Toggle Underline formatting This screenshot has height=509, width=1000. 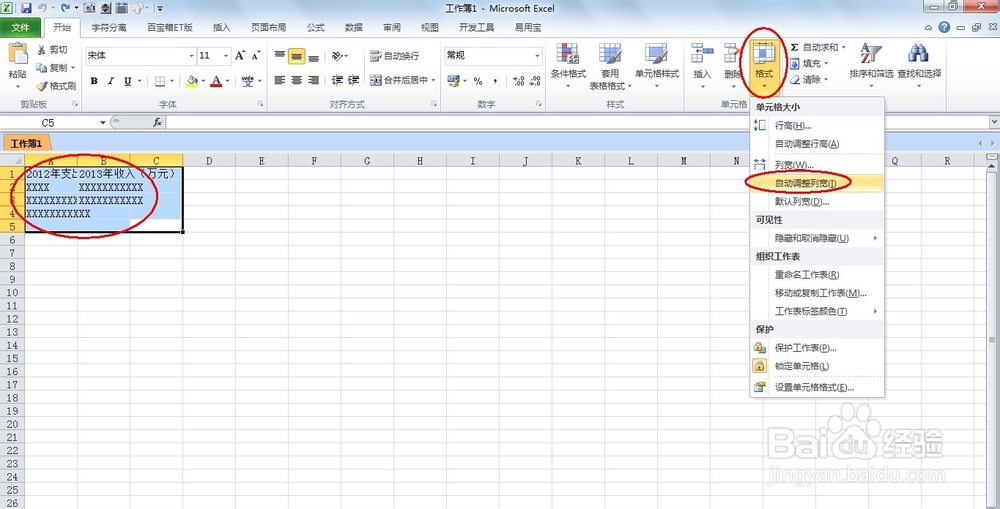[x=128, y=81]
